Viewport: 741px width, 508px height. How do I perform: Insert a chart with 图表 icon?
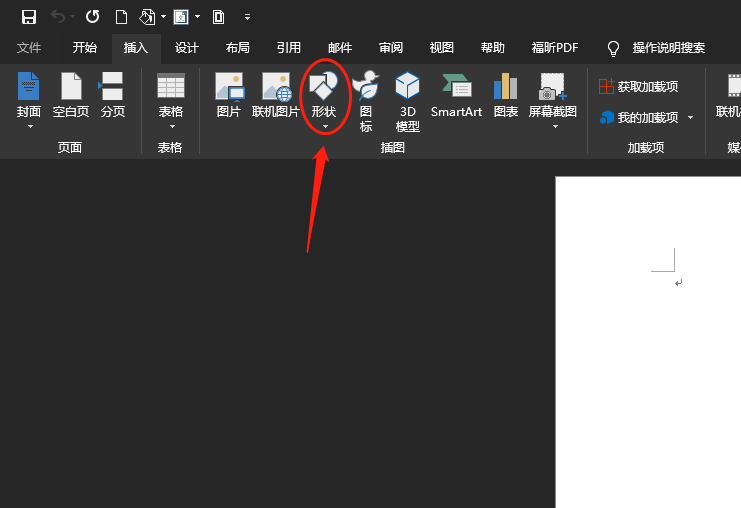click(x=505, y=86)
